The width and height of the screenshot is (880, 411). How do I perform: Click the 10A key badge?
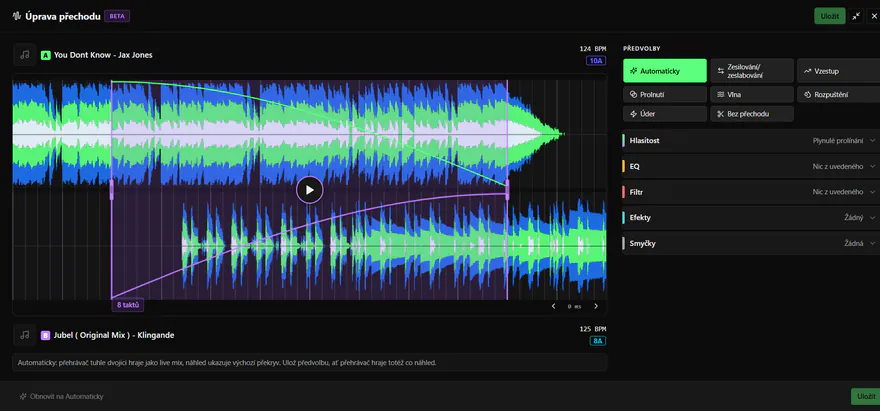[596, 61]
